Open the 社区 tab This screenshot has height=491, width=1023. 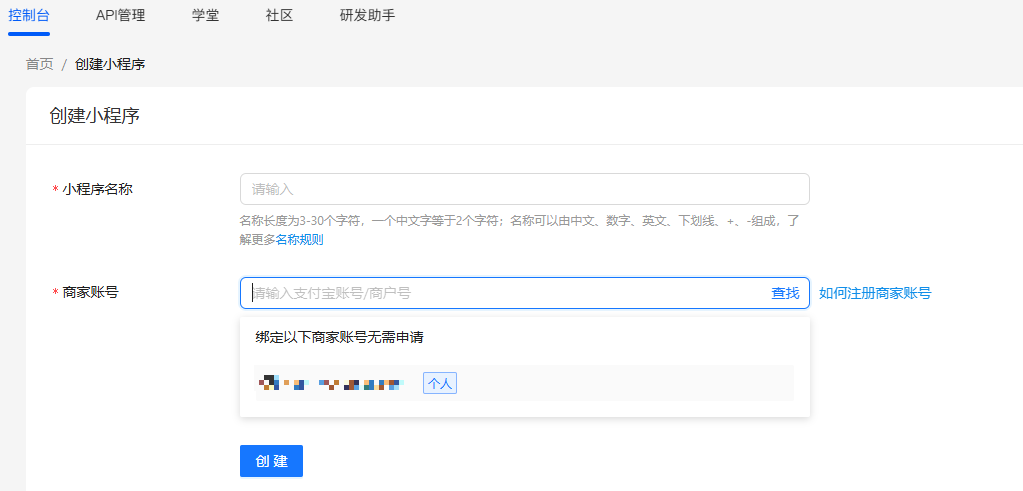279,15
